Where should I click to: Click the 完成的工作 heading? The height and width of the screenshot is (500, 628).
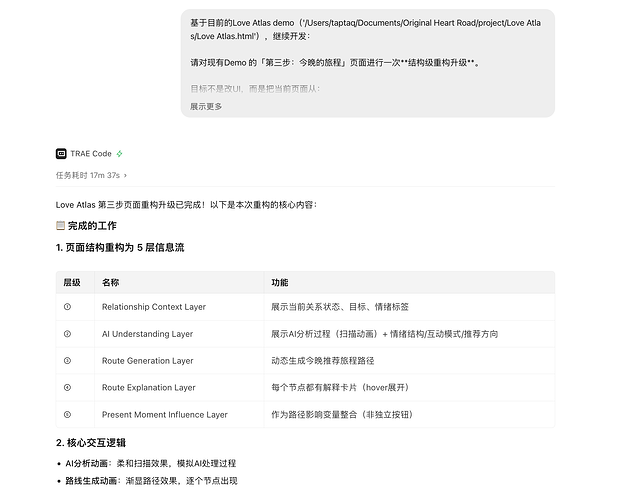(92, 226)
